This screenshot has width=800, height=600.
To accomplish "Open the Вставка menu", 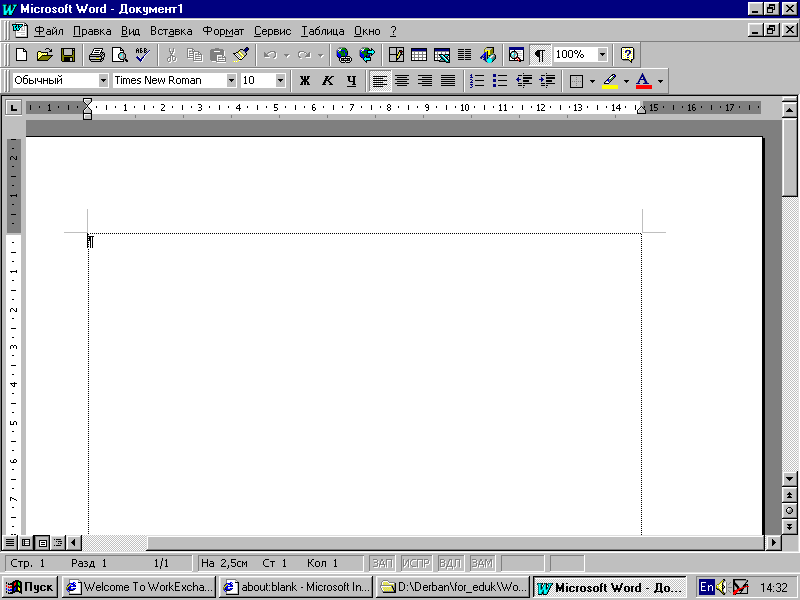I will 171,31.
